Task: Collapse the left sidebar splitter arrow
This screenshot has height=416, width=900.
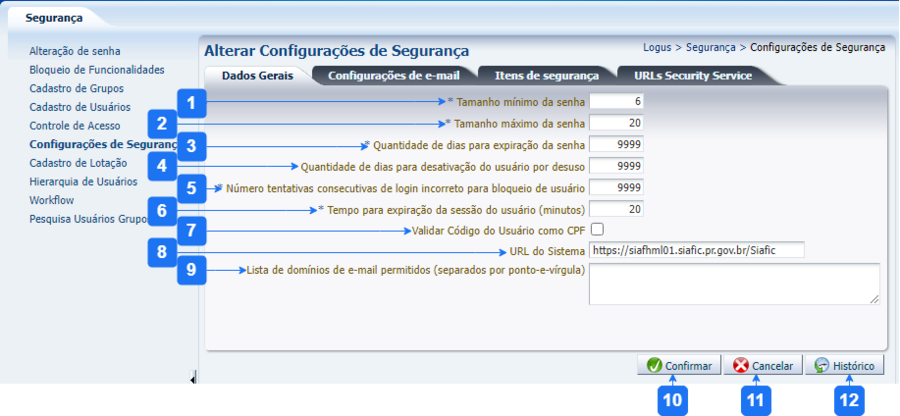Action: coord(192,377)
